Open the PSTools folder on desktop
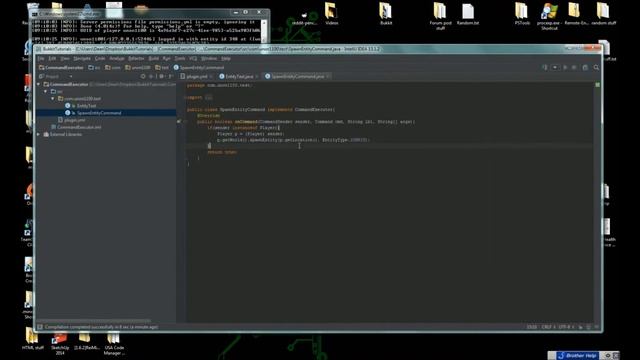640x360 pixels. pos(522,14)
